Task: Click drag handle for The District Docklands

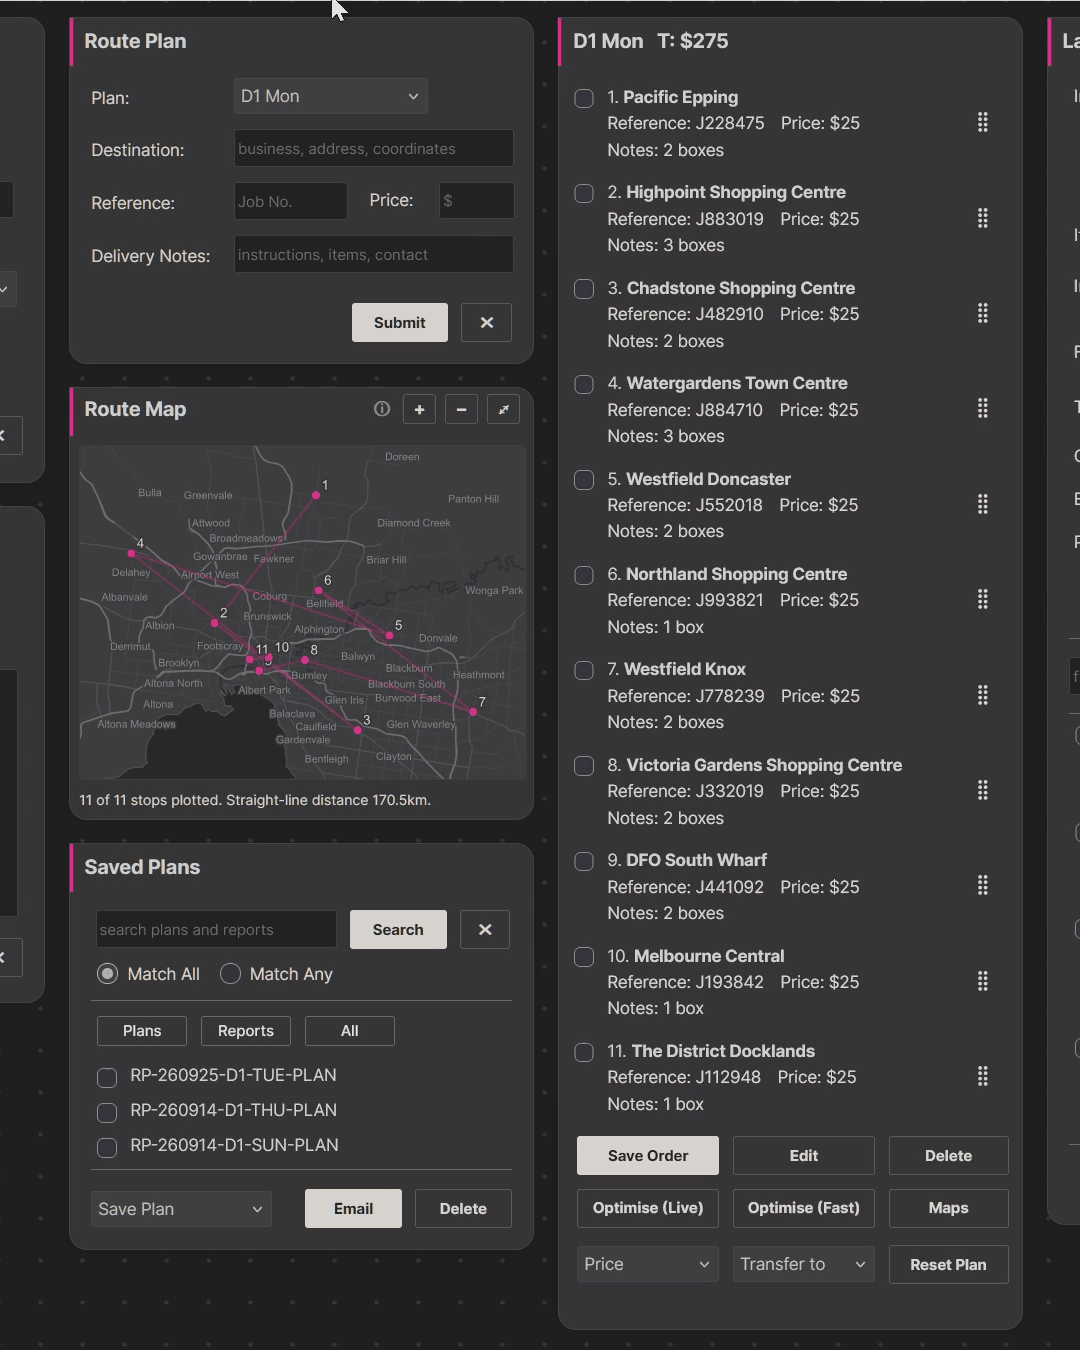Action: pos(983,1077)
